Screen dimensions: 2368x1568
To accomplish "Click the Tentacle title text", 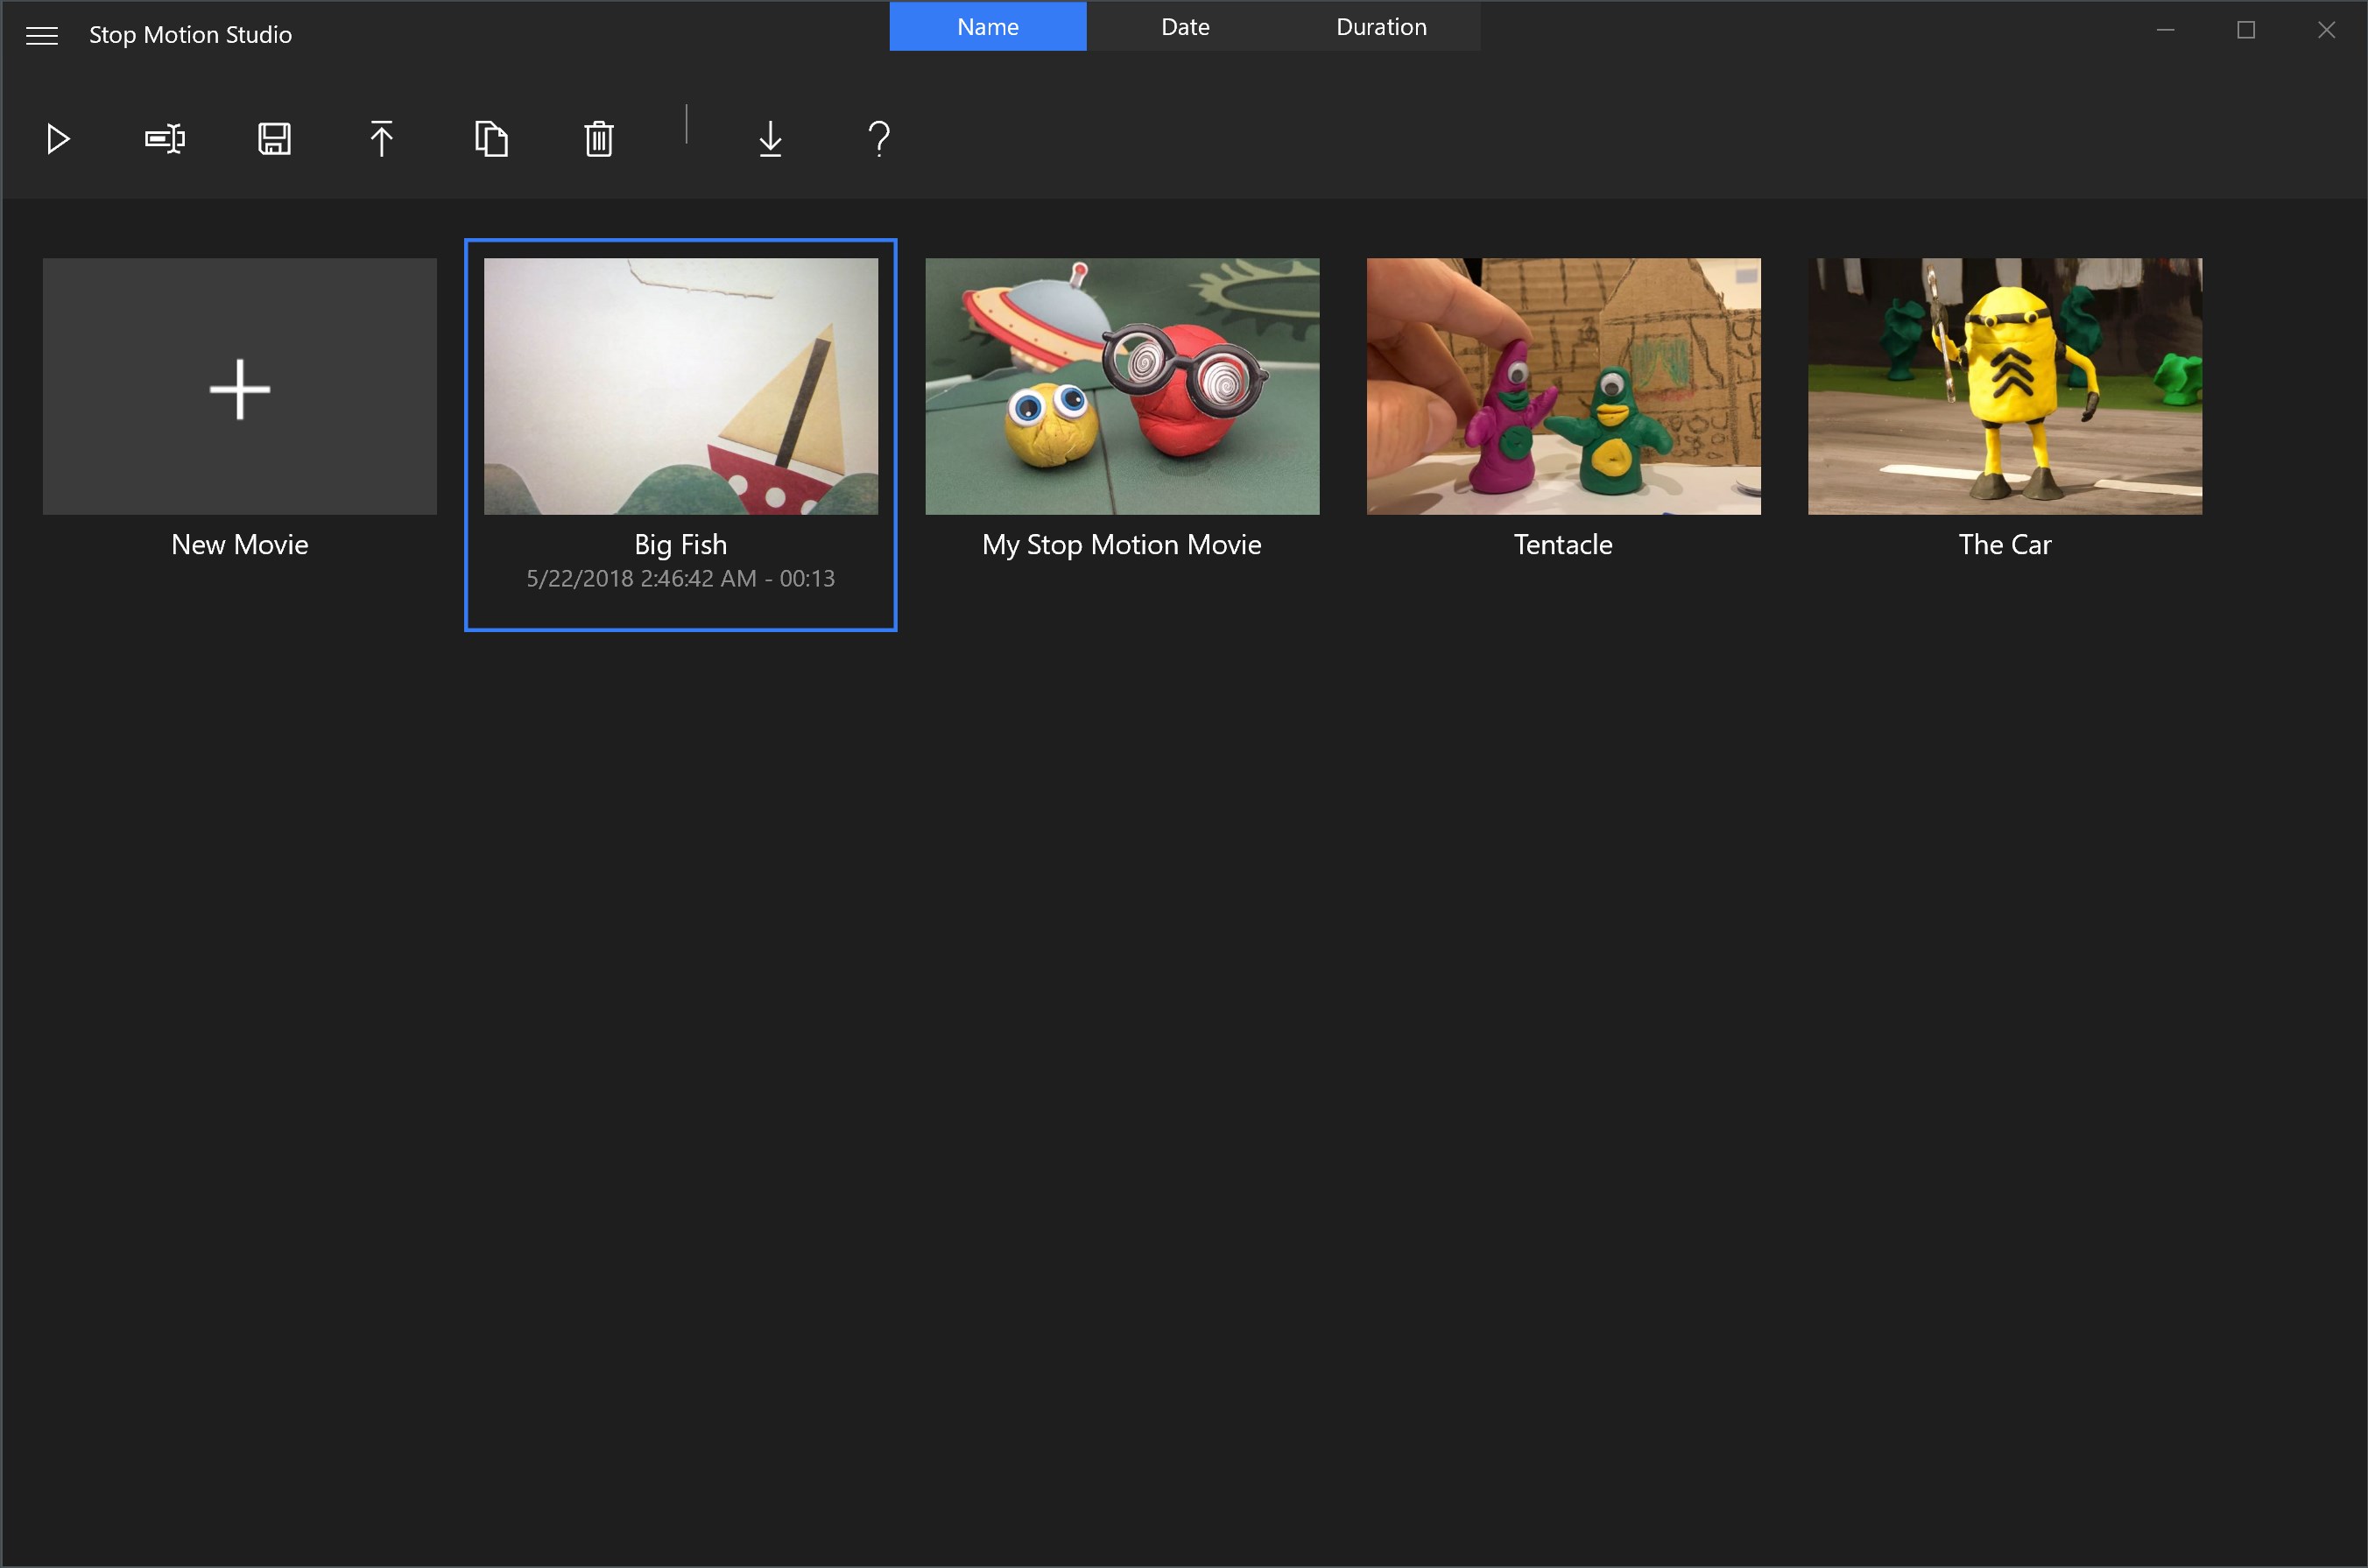I will coord(1563,545).
